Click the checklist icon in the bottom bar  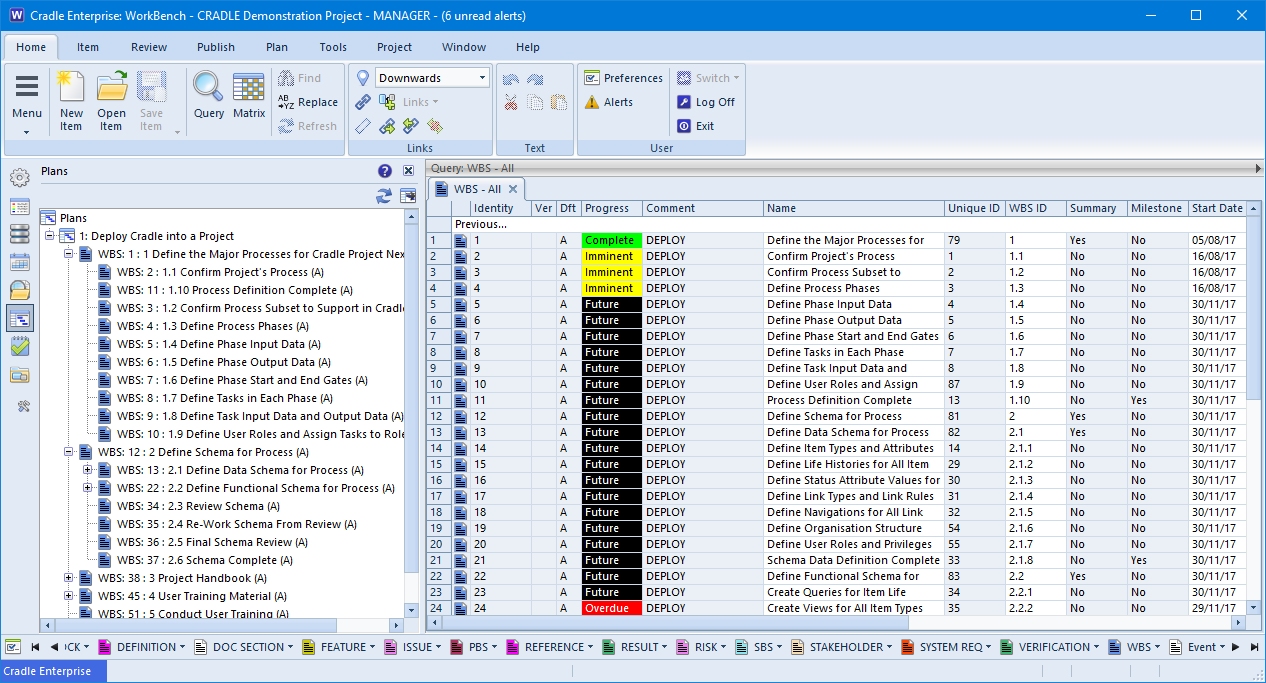click(x=13, y=647)
